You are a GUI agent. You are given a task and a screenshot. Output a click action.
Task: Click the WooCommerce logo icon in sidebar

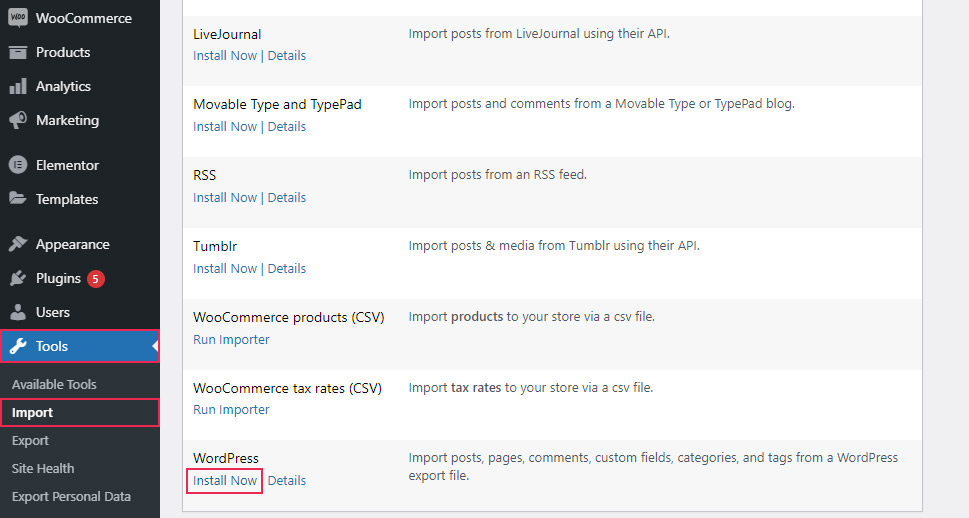[x=18, y=17]
